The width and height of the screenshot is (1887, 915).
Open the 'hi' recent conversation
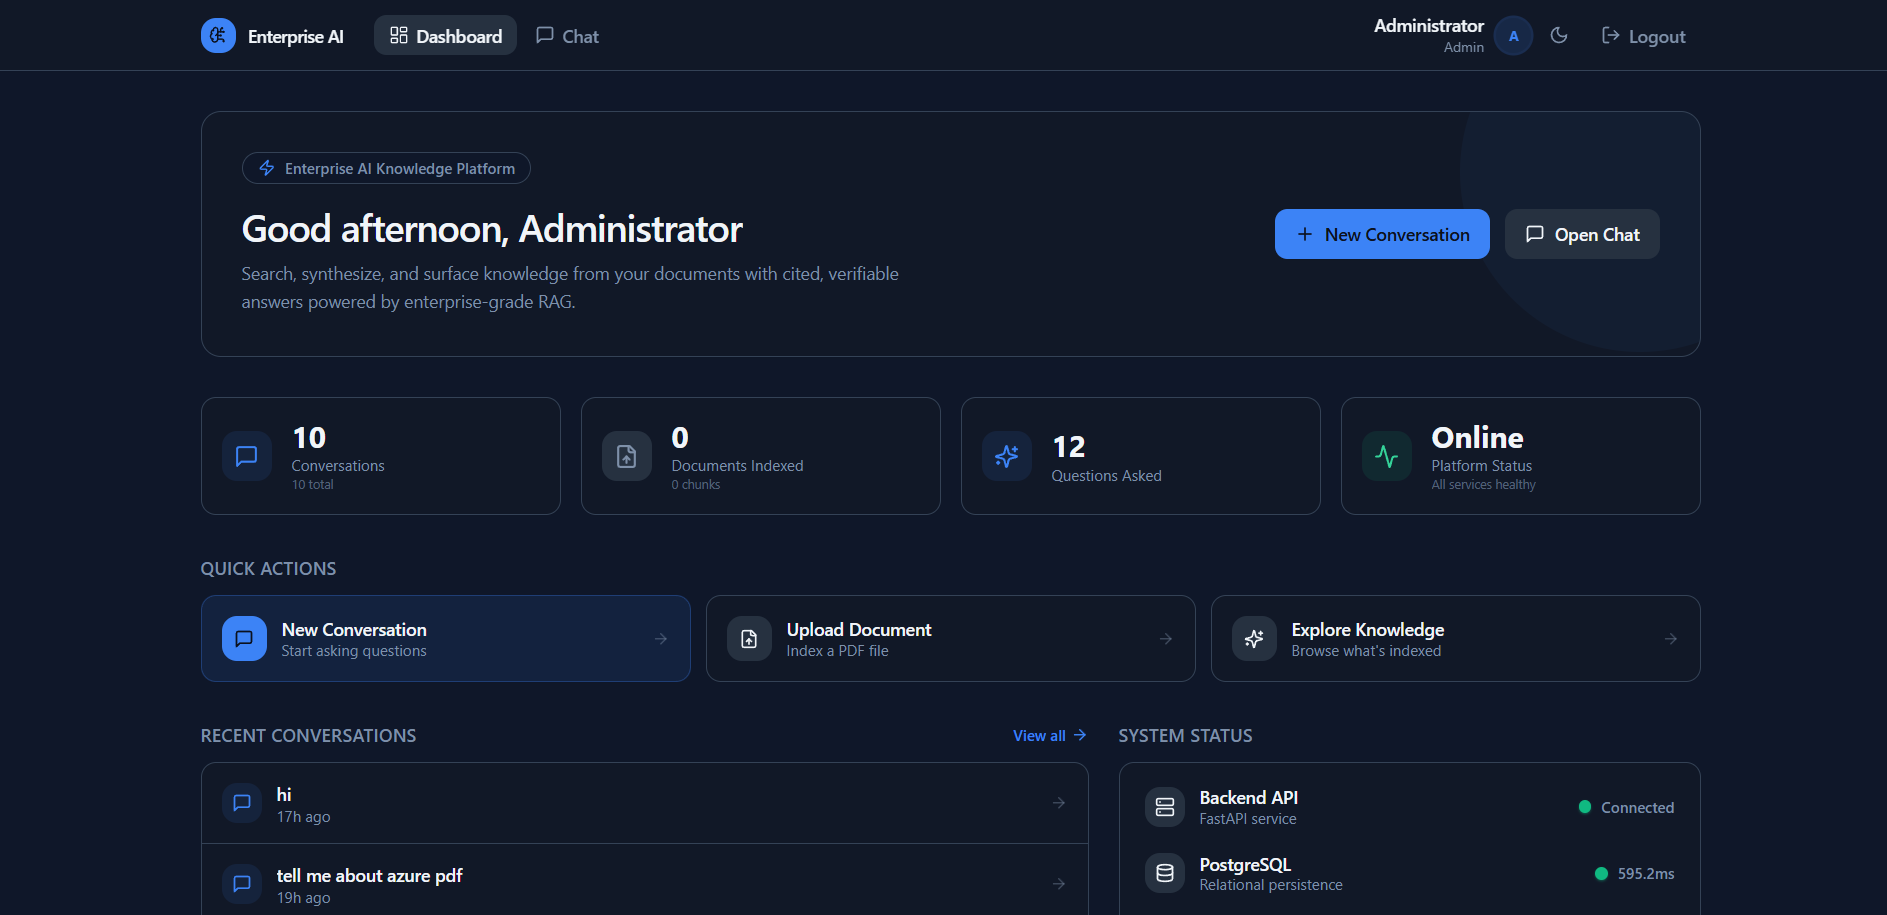click(x=645, y=803)
